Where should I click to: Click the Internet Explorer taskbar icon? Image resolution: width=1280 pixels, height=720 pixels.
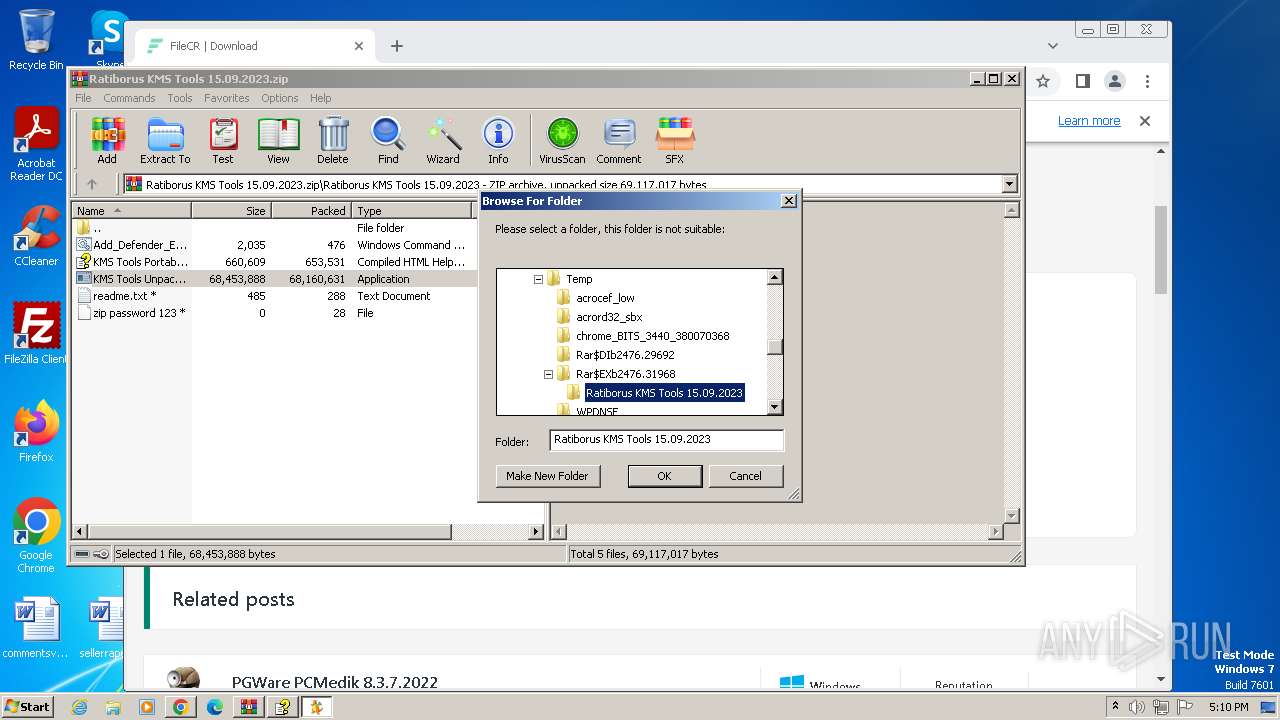[79, 707]
